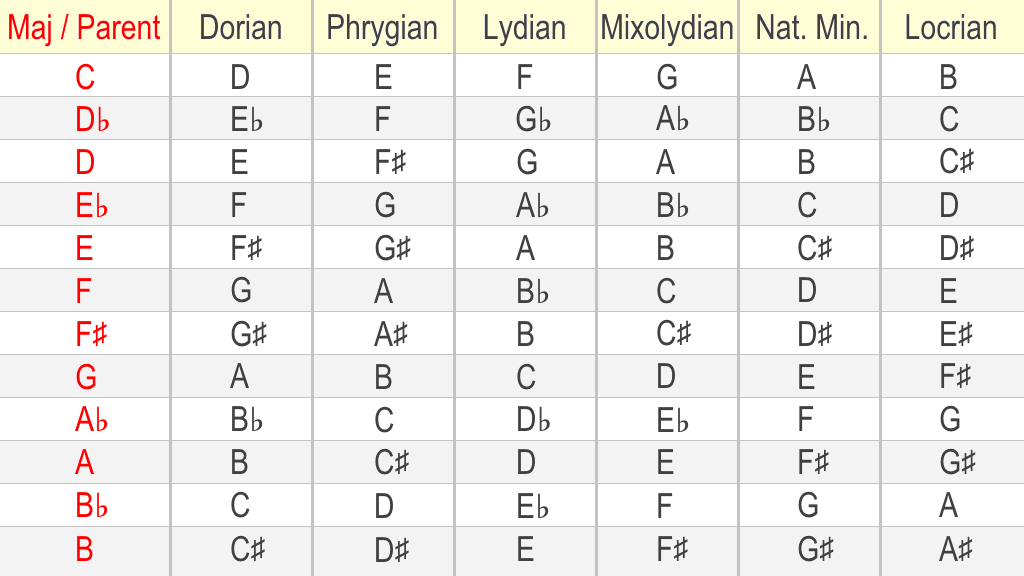This screenshot has height=576, width=1024.
Task: Select the Phrygian column header
Action: [383, 27]
